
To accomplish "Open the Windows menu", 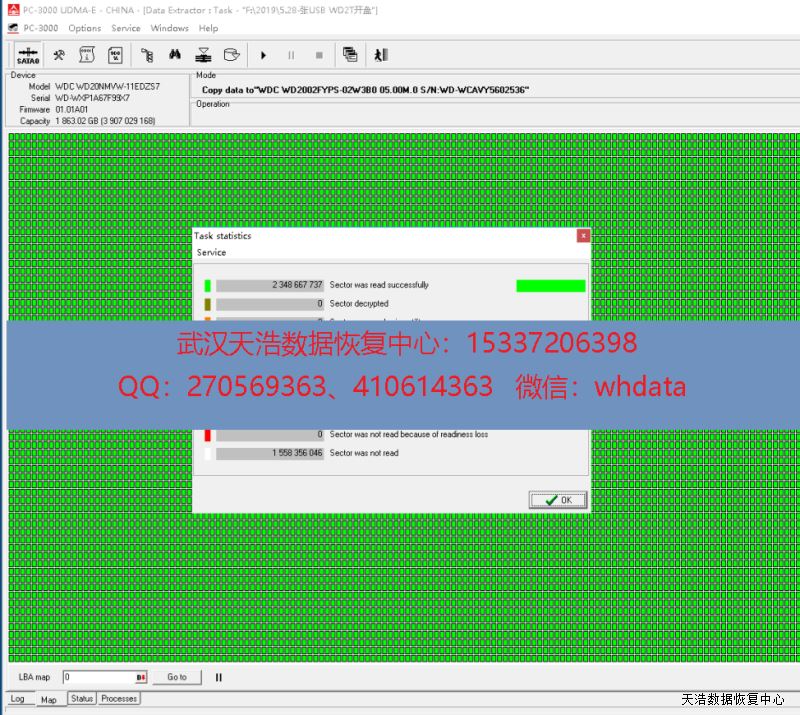I will click(x=169, y=28).
